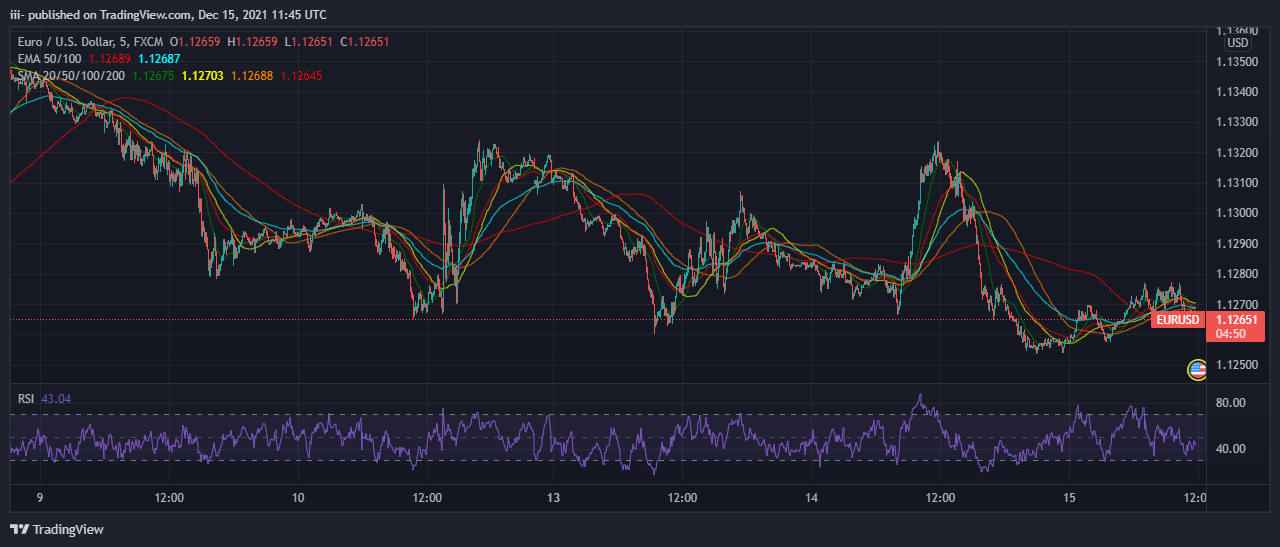
Task: Click the 1.13000 price scale label
Action: (x=1236, y=213)
